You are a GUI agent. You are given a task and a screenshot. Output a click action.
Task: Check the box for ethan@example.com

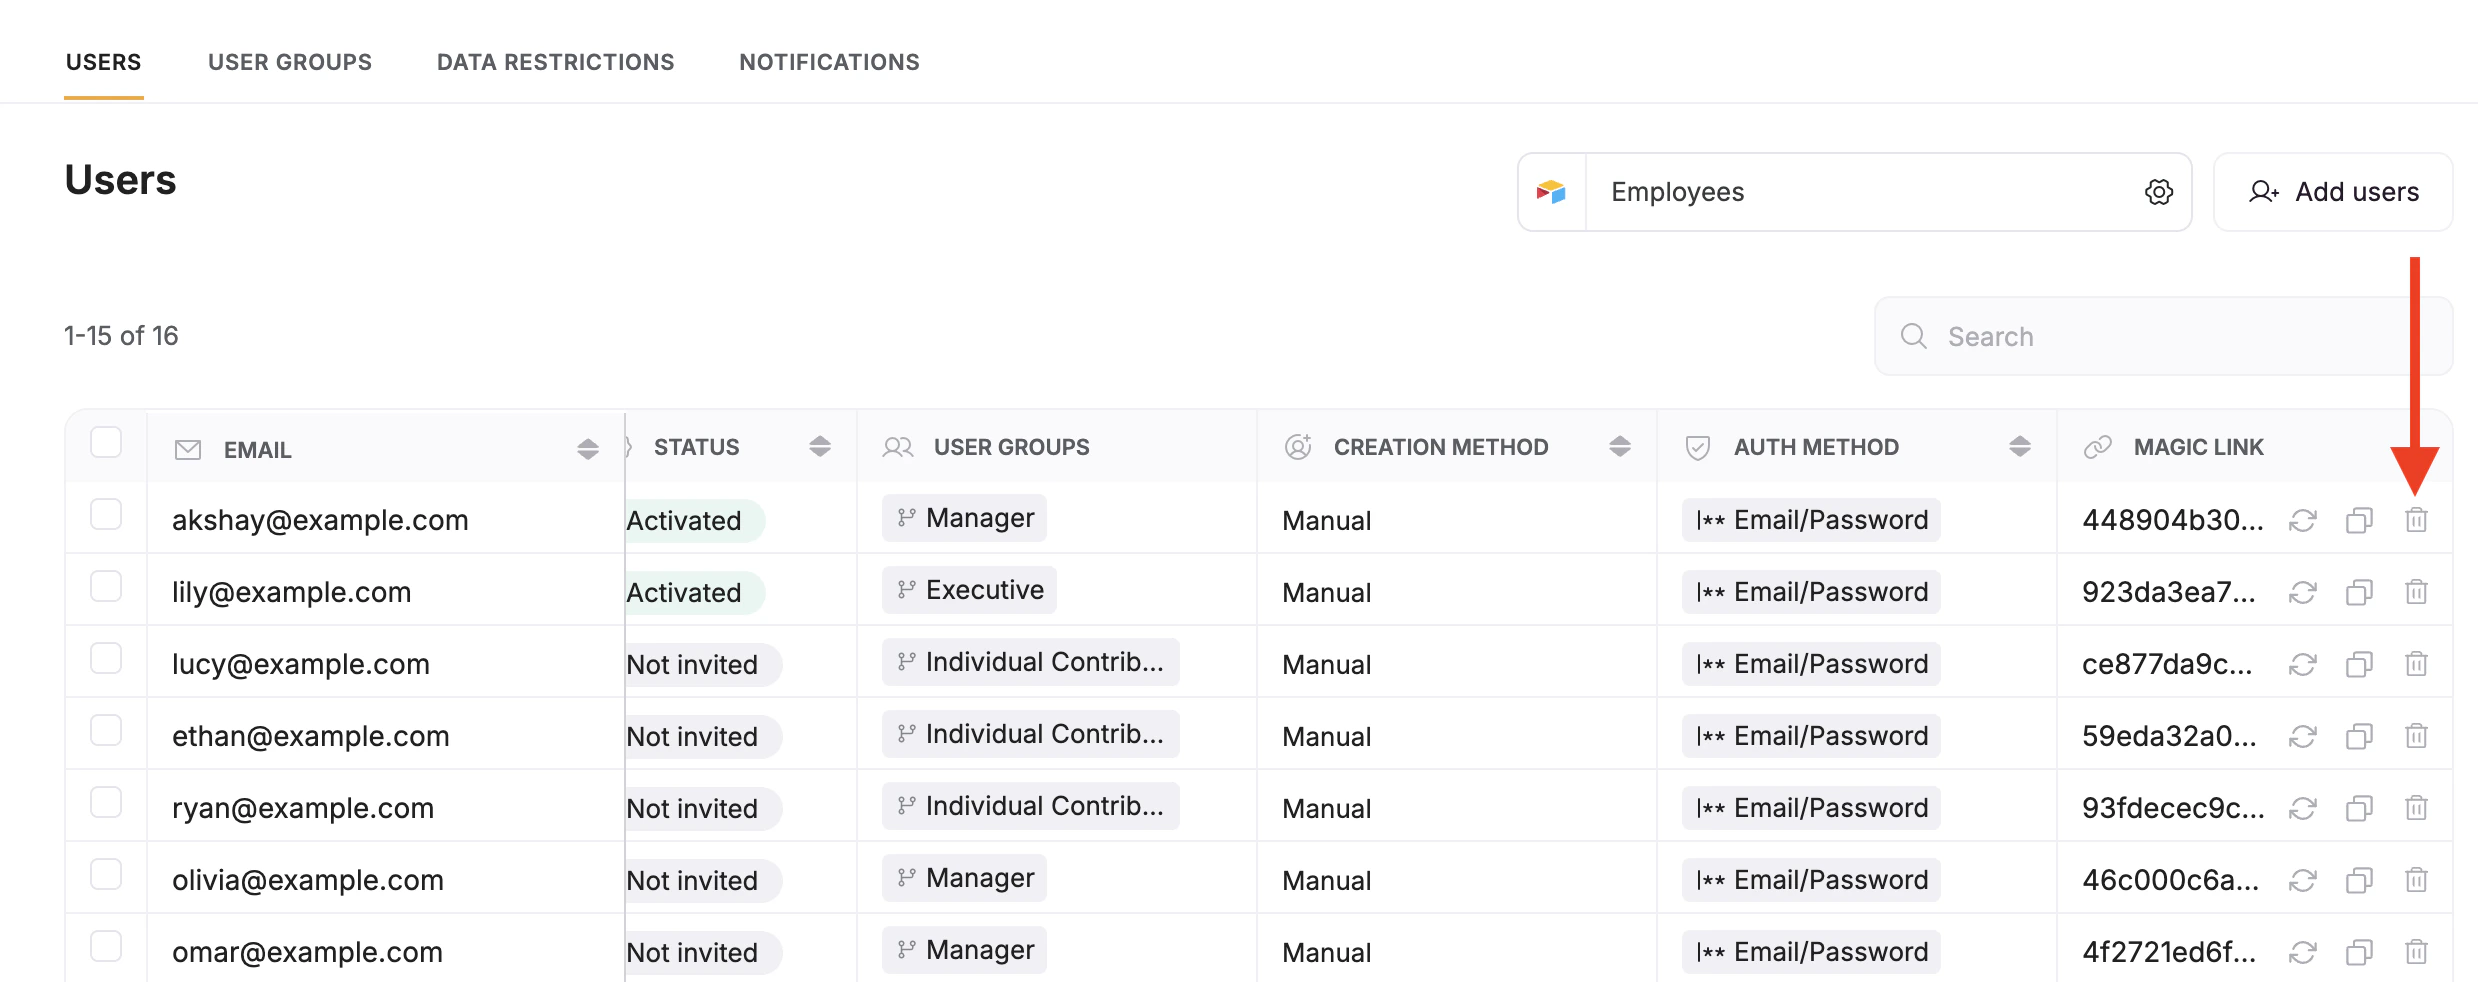(x=106, y=730)
